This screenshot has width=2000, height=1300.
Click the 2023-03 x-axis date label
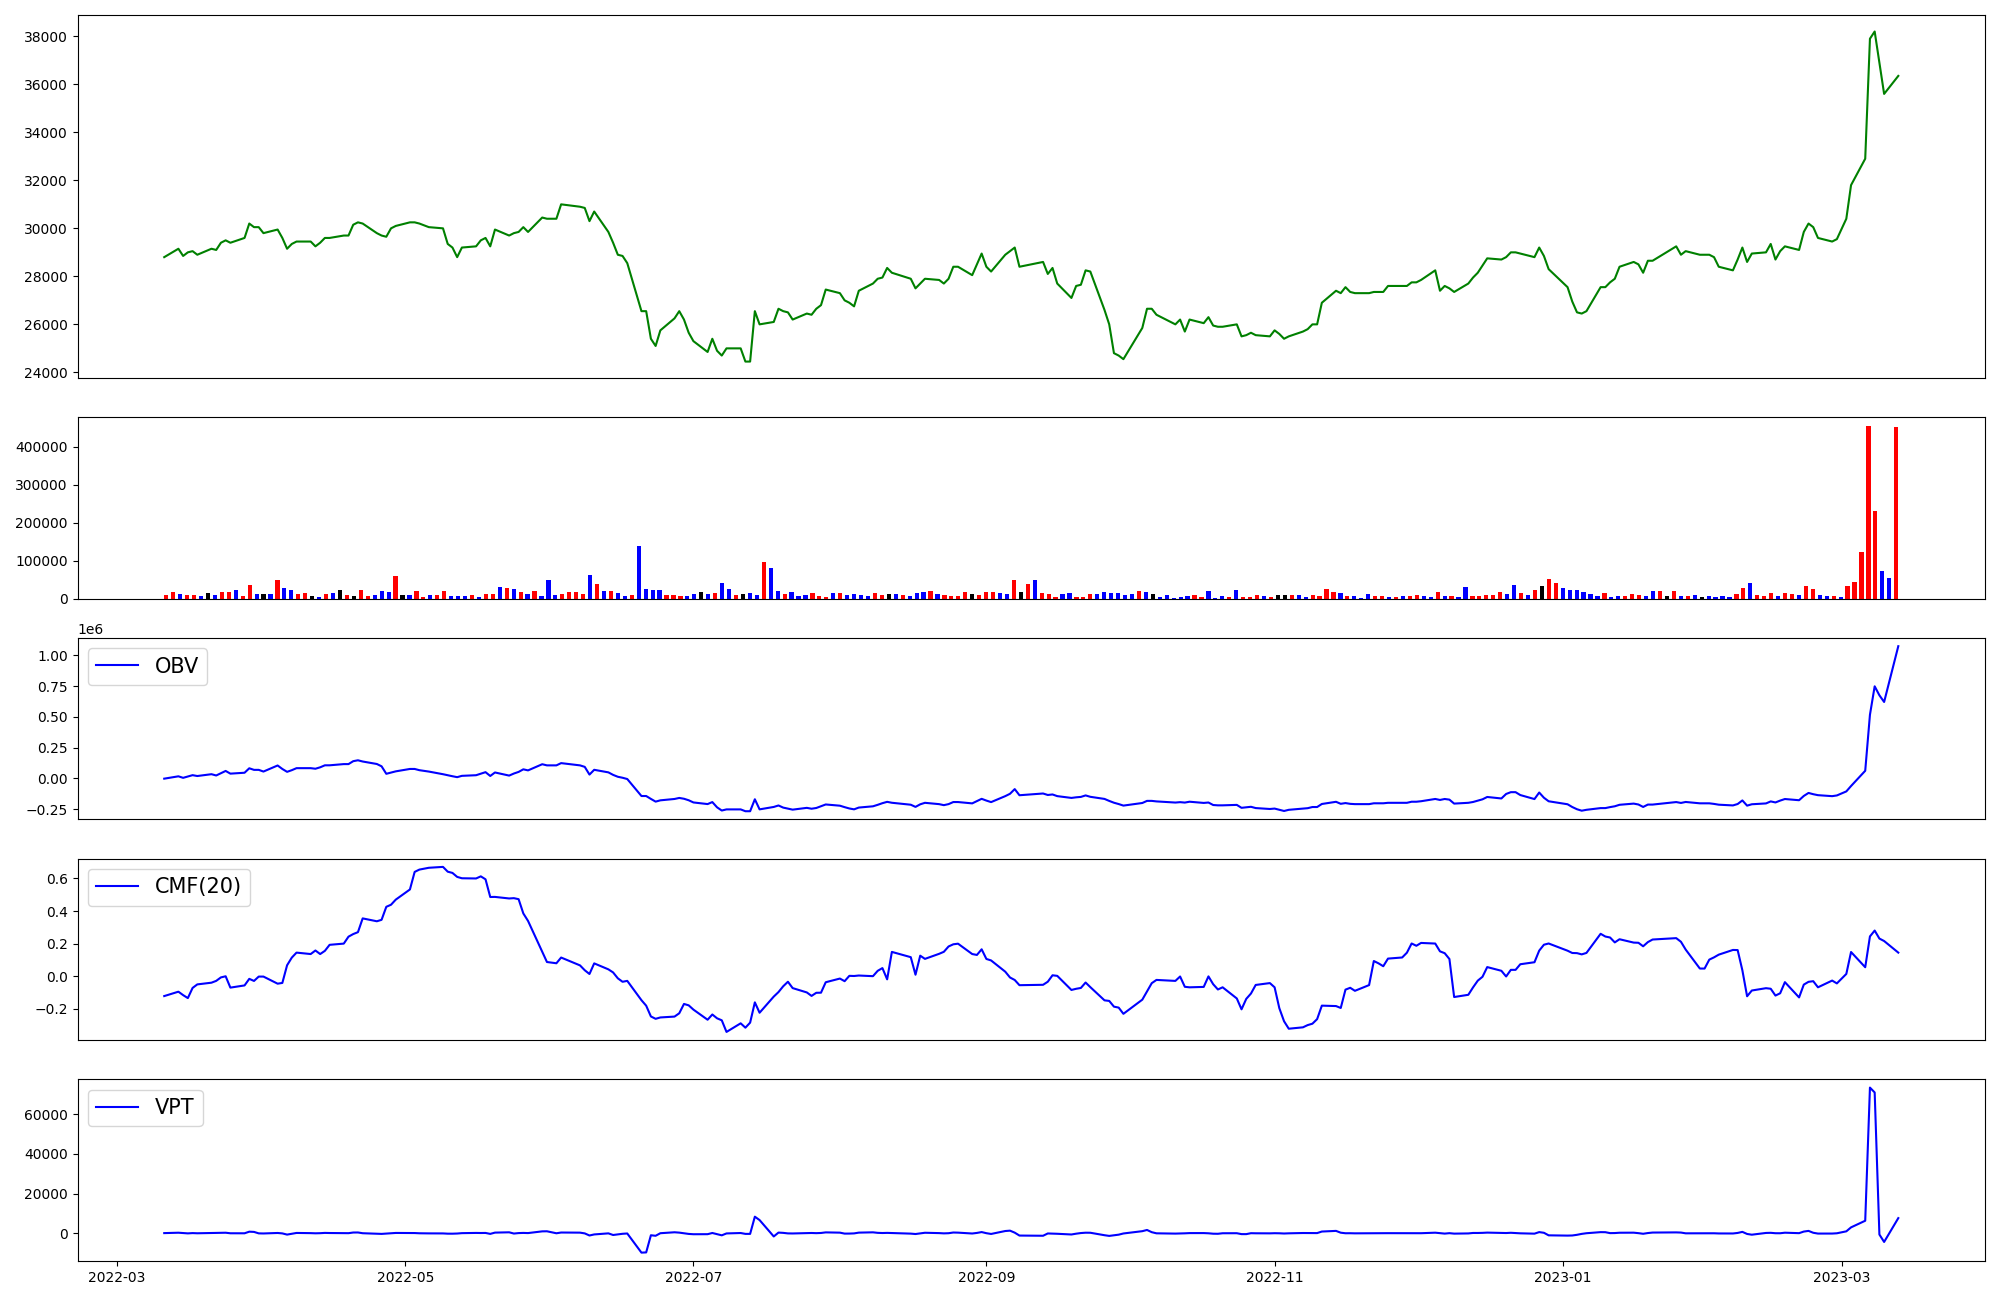point(1842,1276)
